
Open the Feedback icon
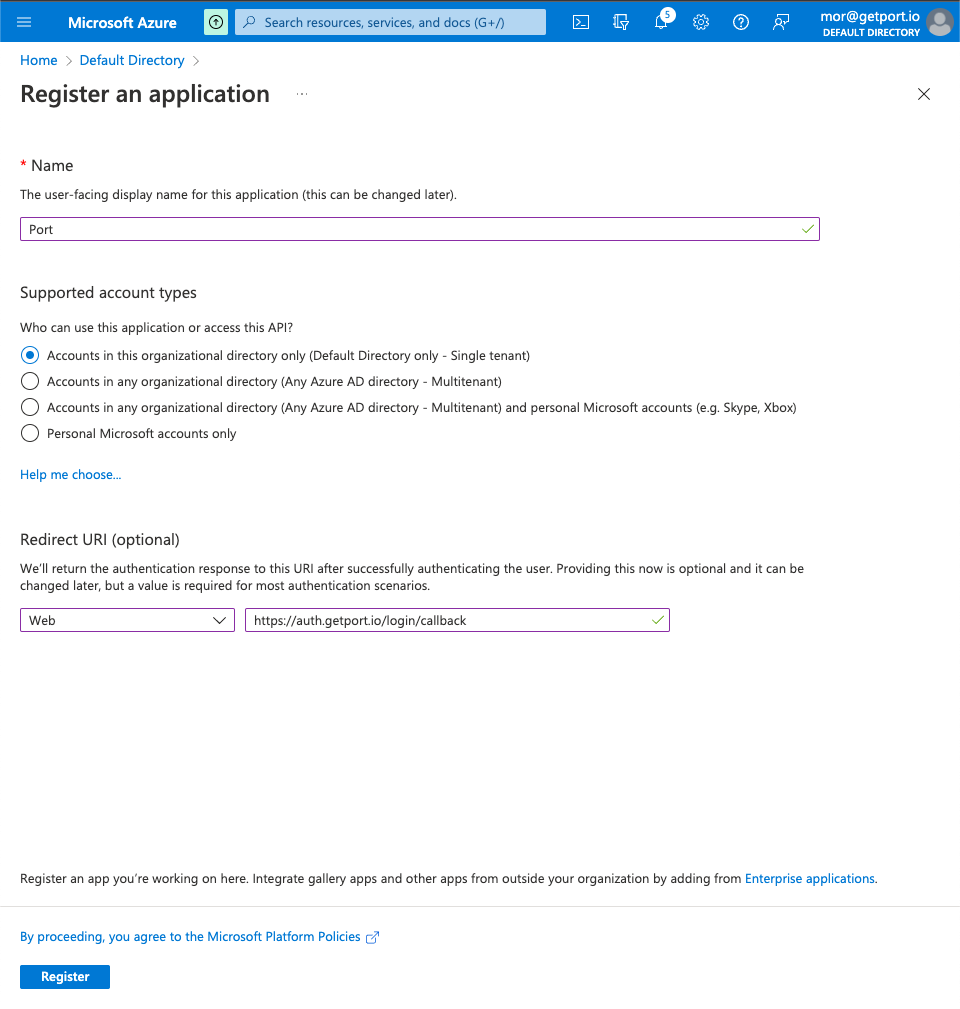781,22
